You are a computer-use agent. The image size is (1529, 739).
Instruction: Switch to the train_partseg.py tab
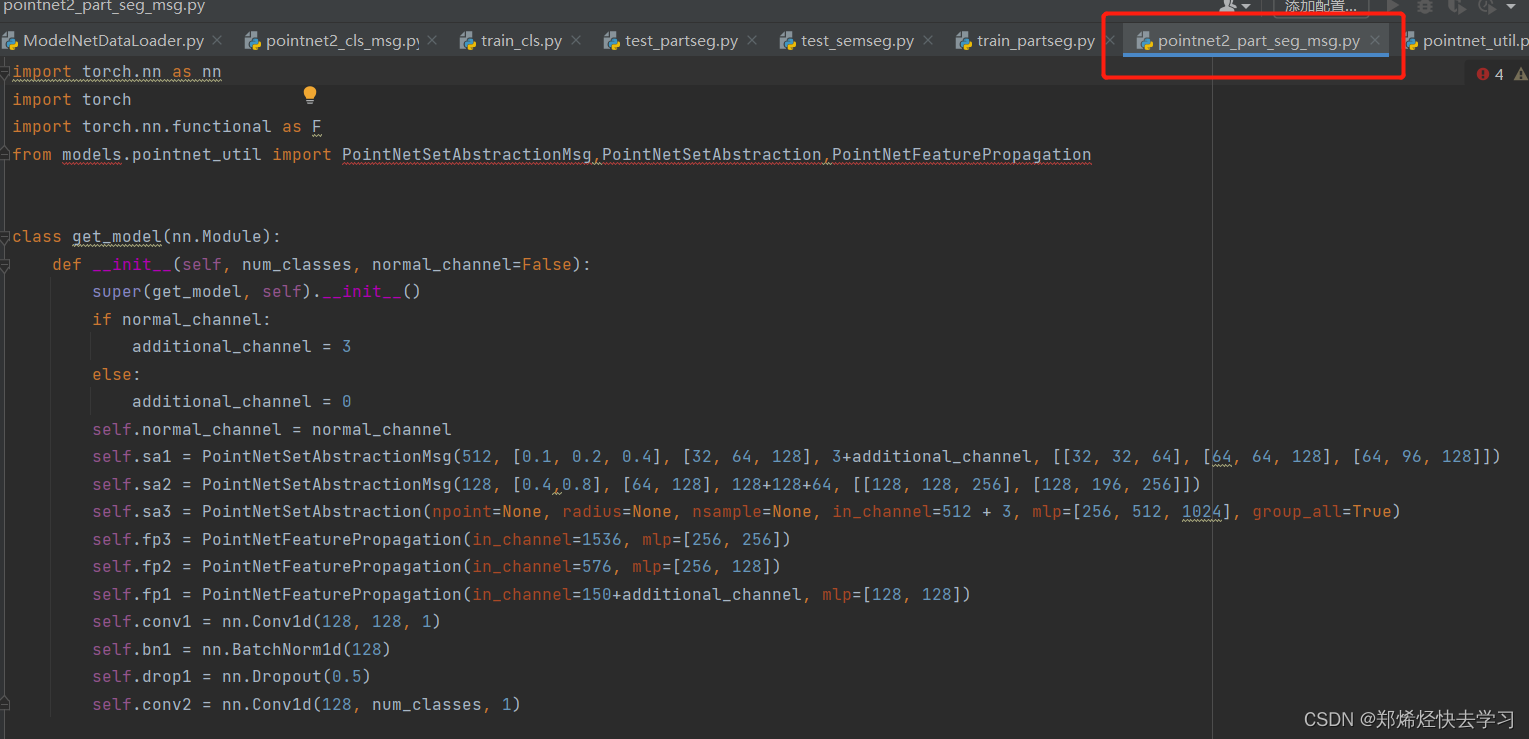click(1036, 41)
